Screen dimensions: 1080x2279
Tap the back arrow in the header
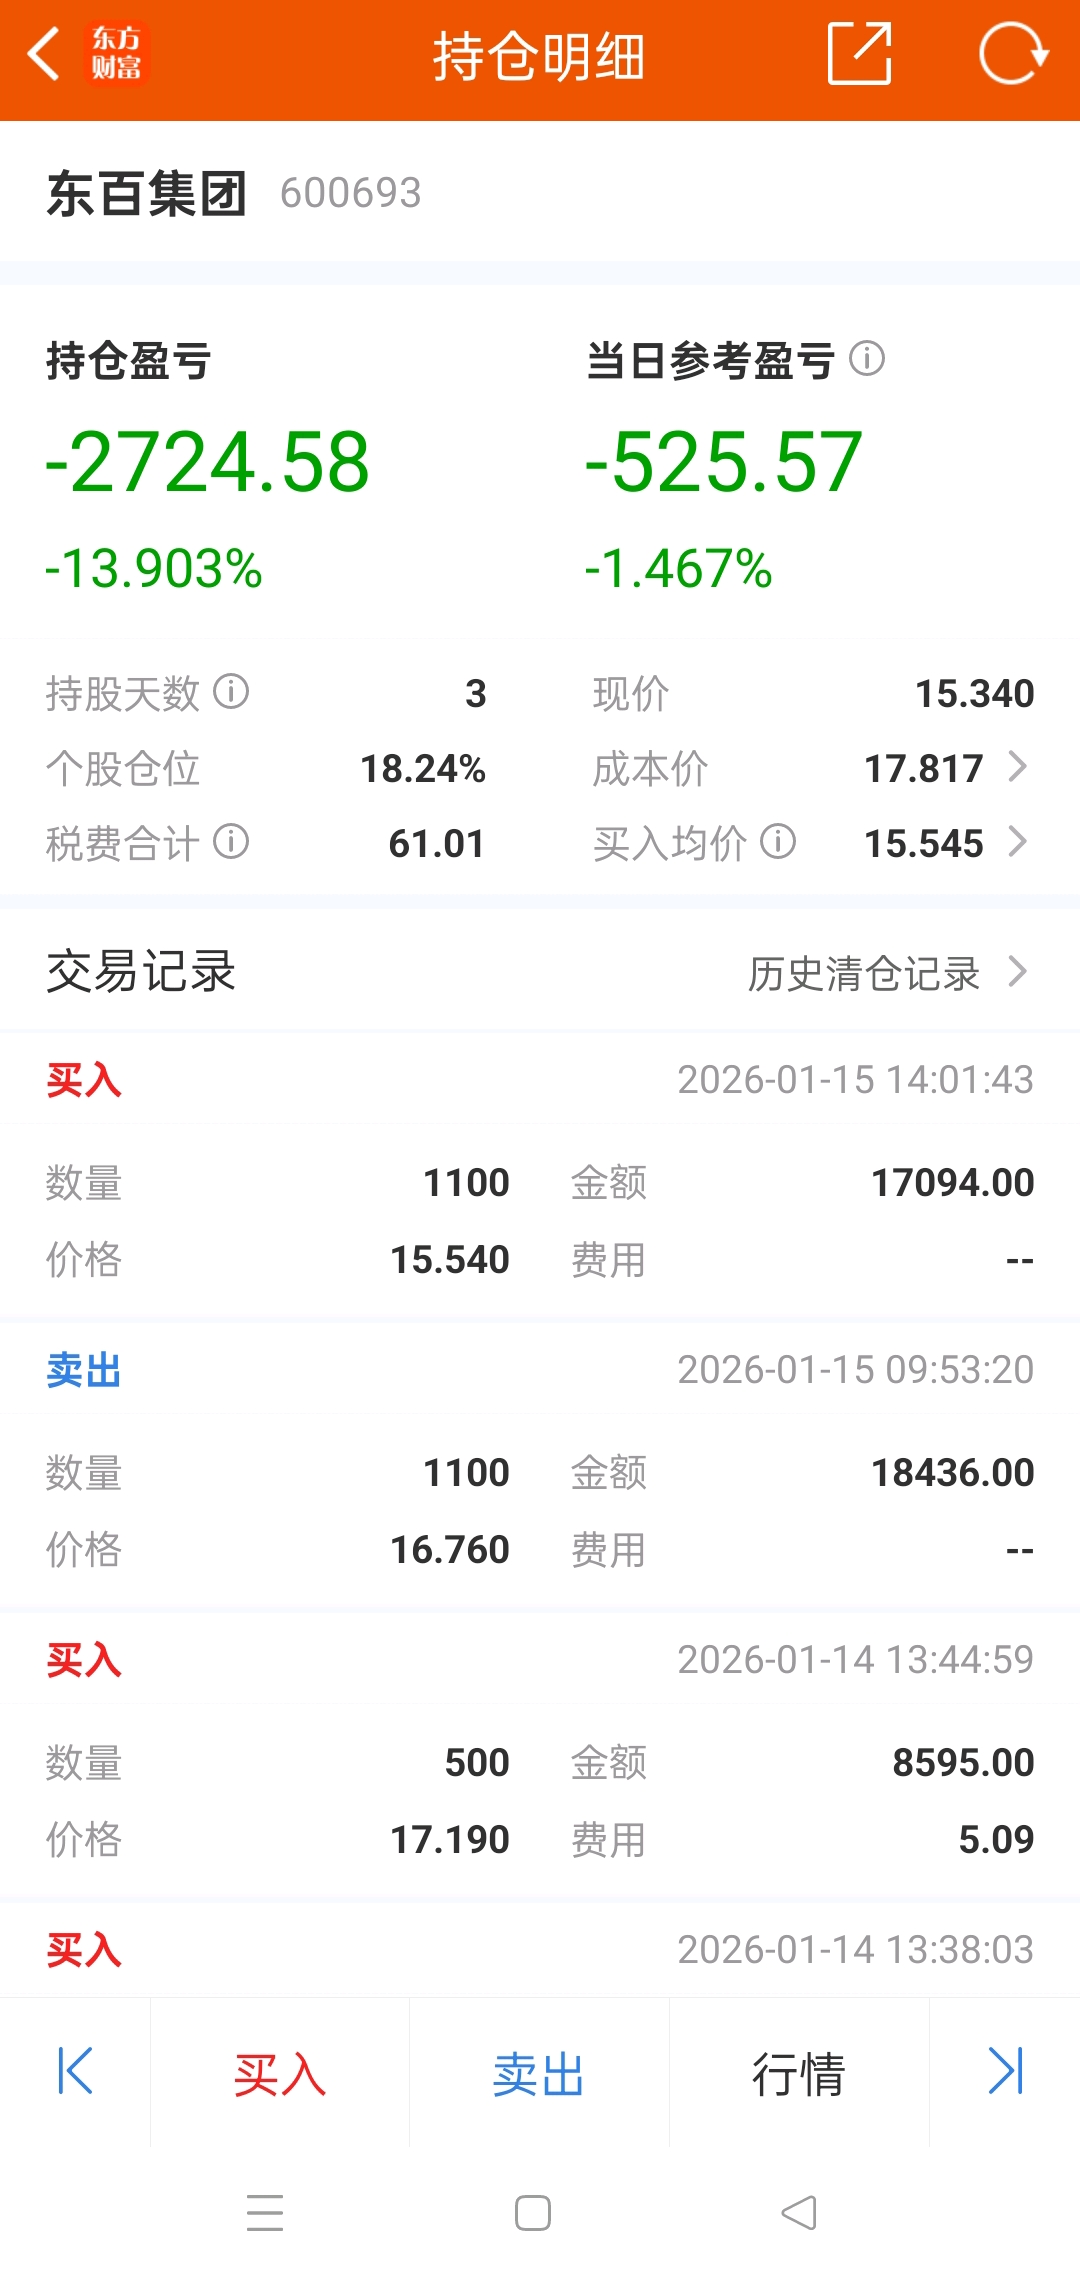tap(44, 54)
